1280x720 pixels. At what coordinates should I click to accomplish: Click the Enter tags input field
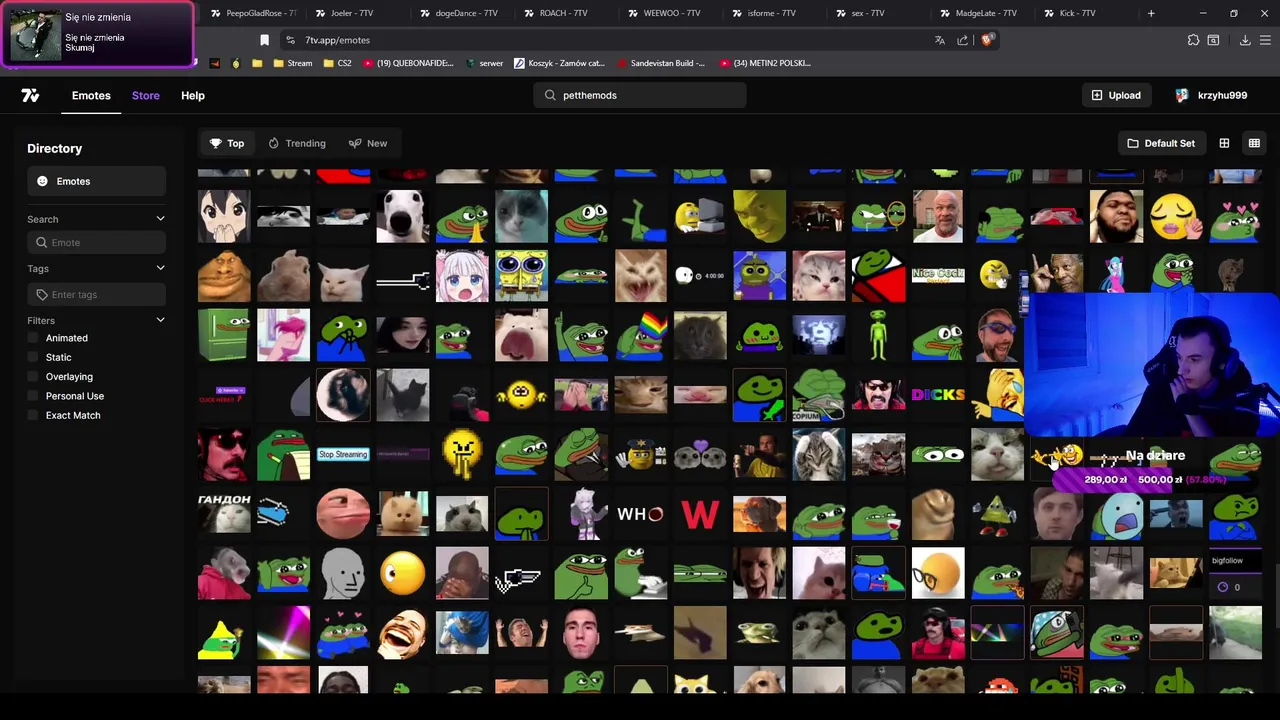coord(96,294)
